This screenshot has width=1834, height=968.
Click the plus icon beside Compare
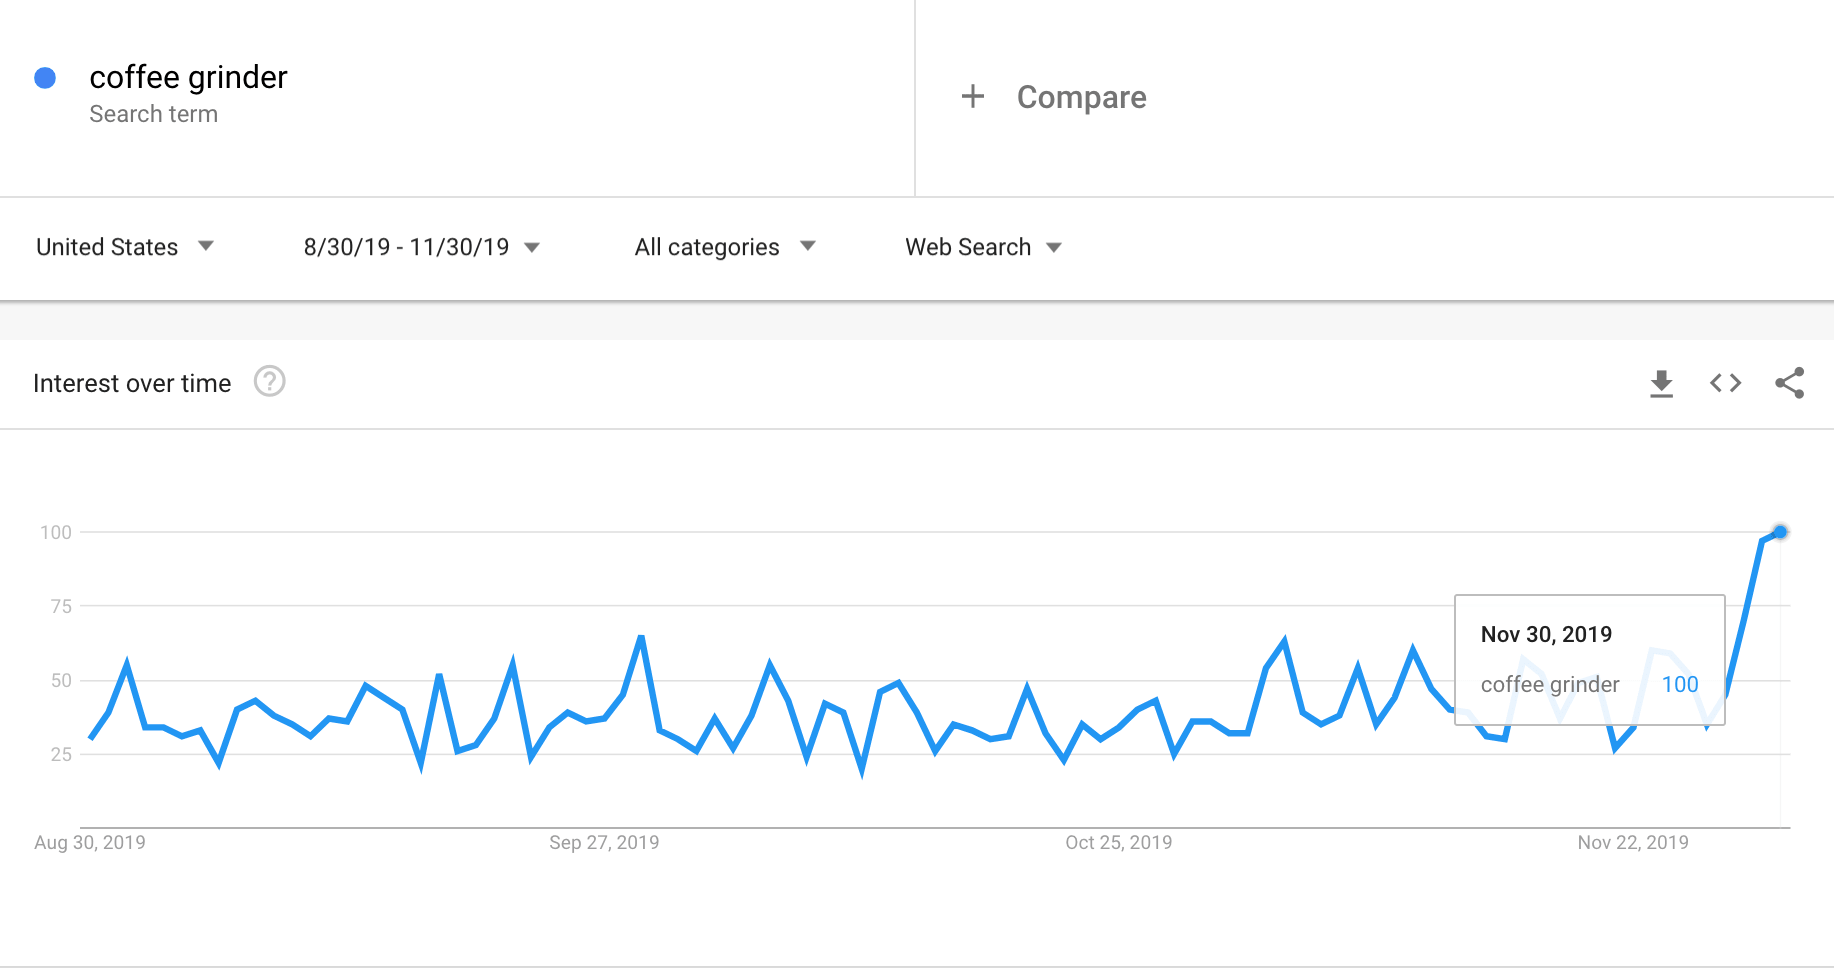click(972, 97)
